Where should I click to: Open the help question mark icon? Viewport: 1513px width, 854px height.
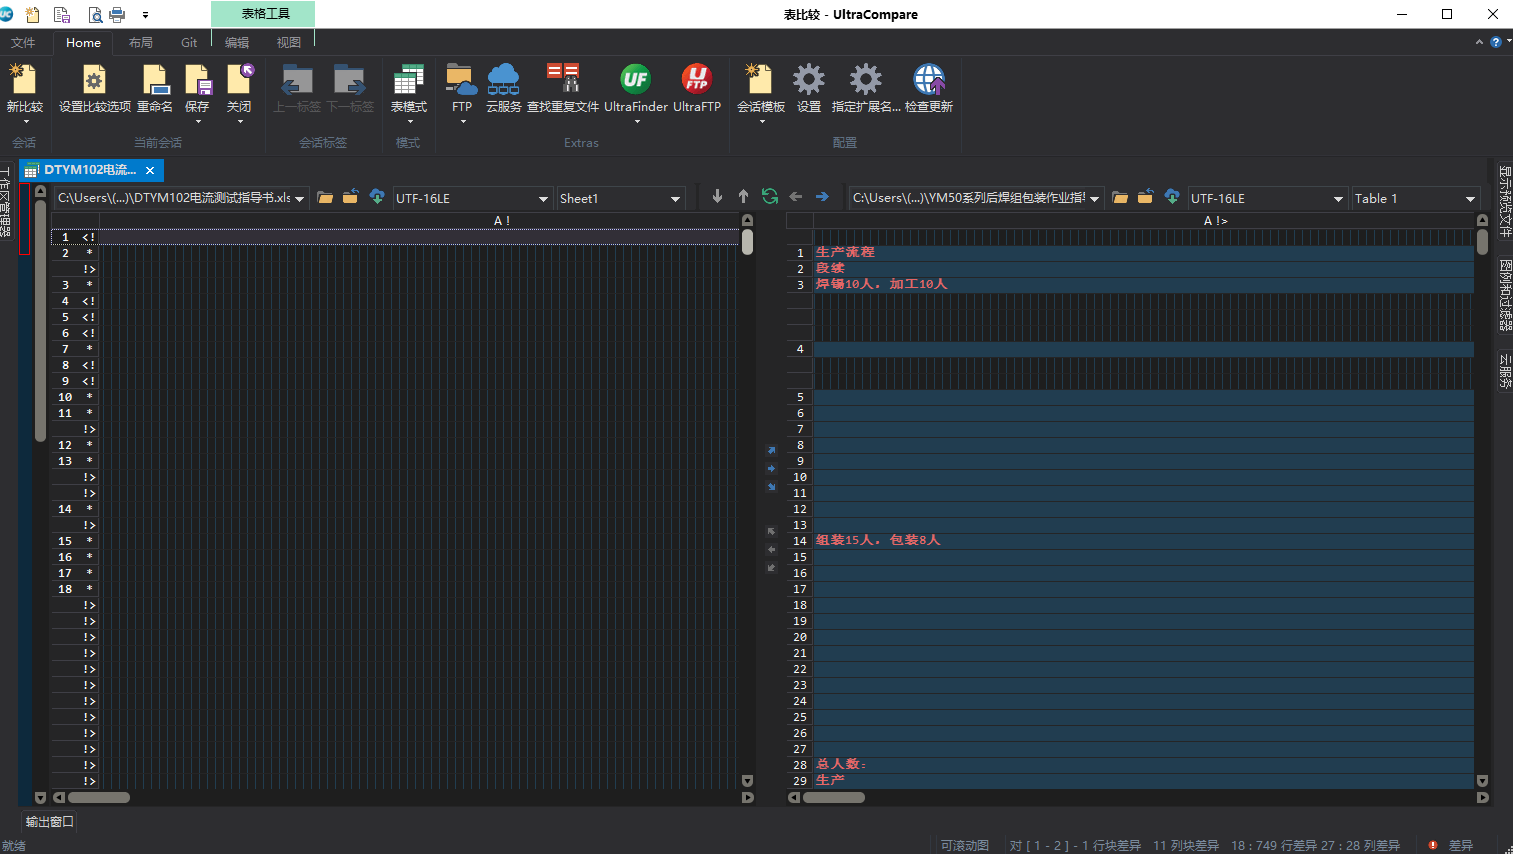pyautogui.click(x=1496, y=42)
